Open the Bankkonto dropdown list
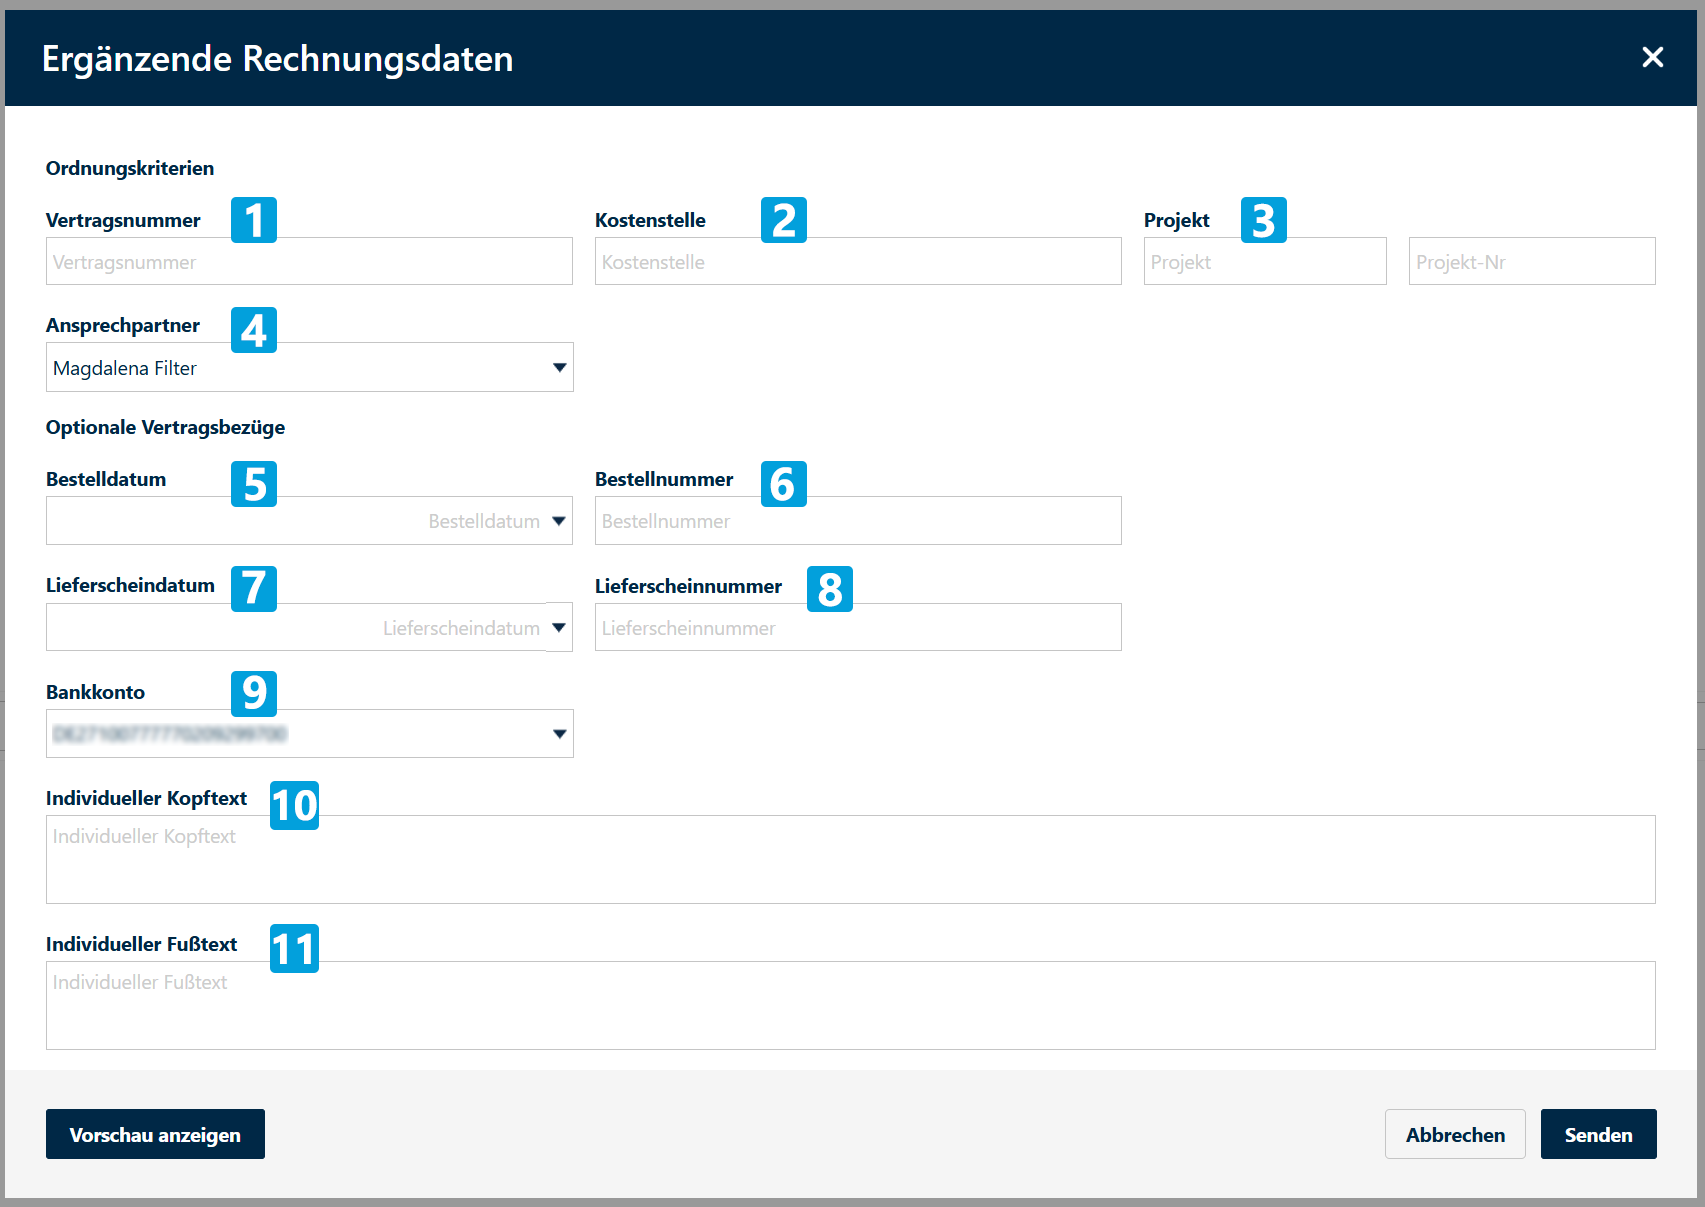 tap(559, 734)
